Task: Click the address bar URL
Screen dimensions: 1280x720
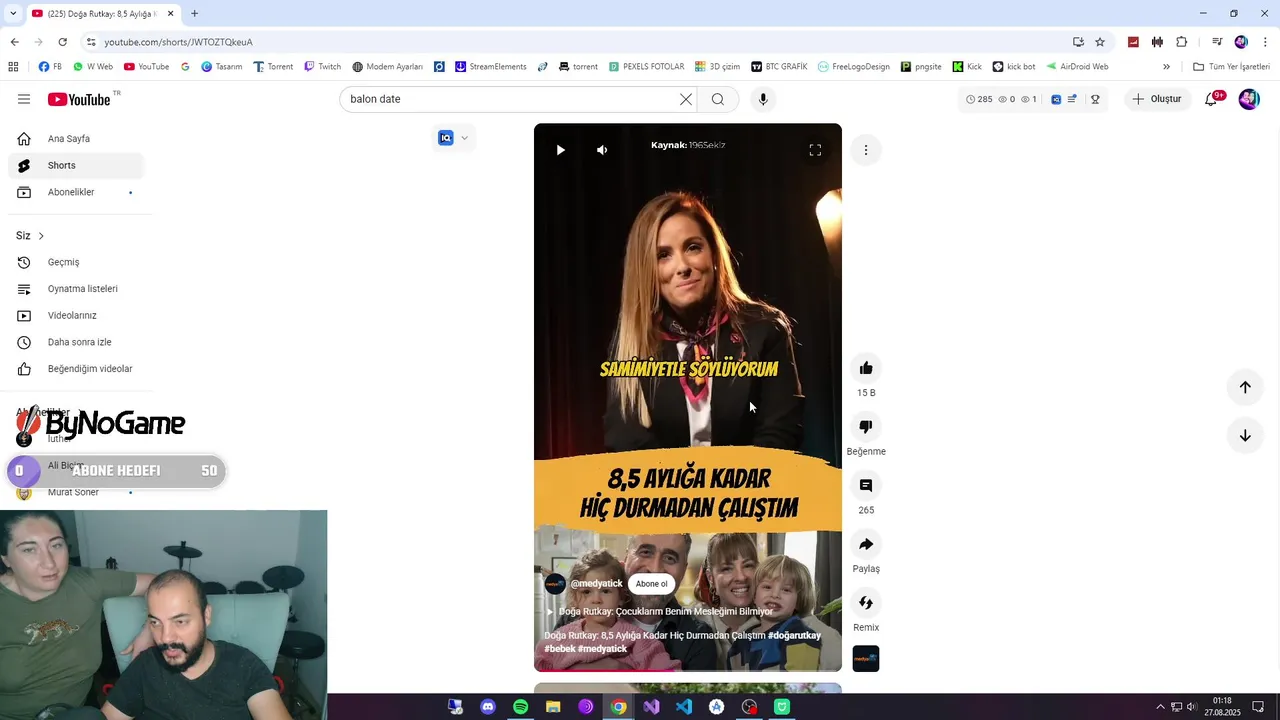Action: 178,42
